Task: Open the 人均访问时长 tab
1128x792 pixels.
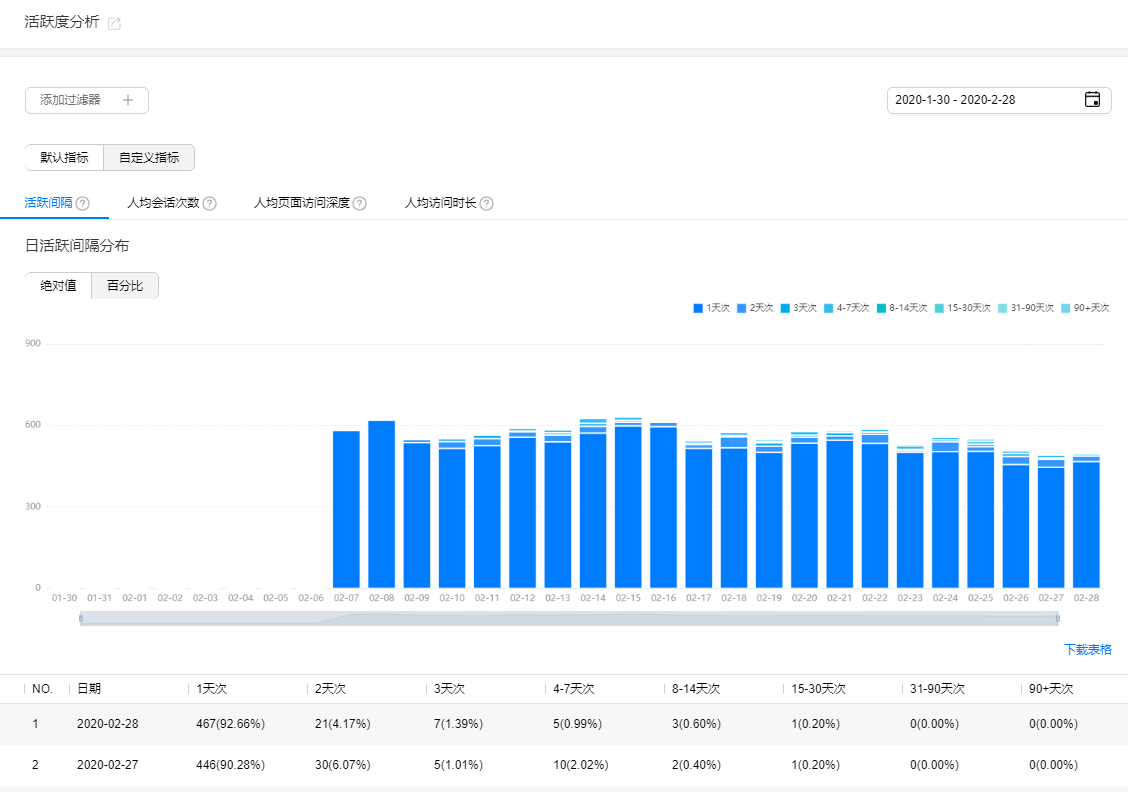Action: click(440, 203)
